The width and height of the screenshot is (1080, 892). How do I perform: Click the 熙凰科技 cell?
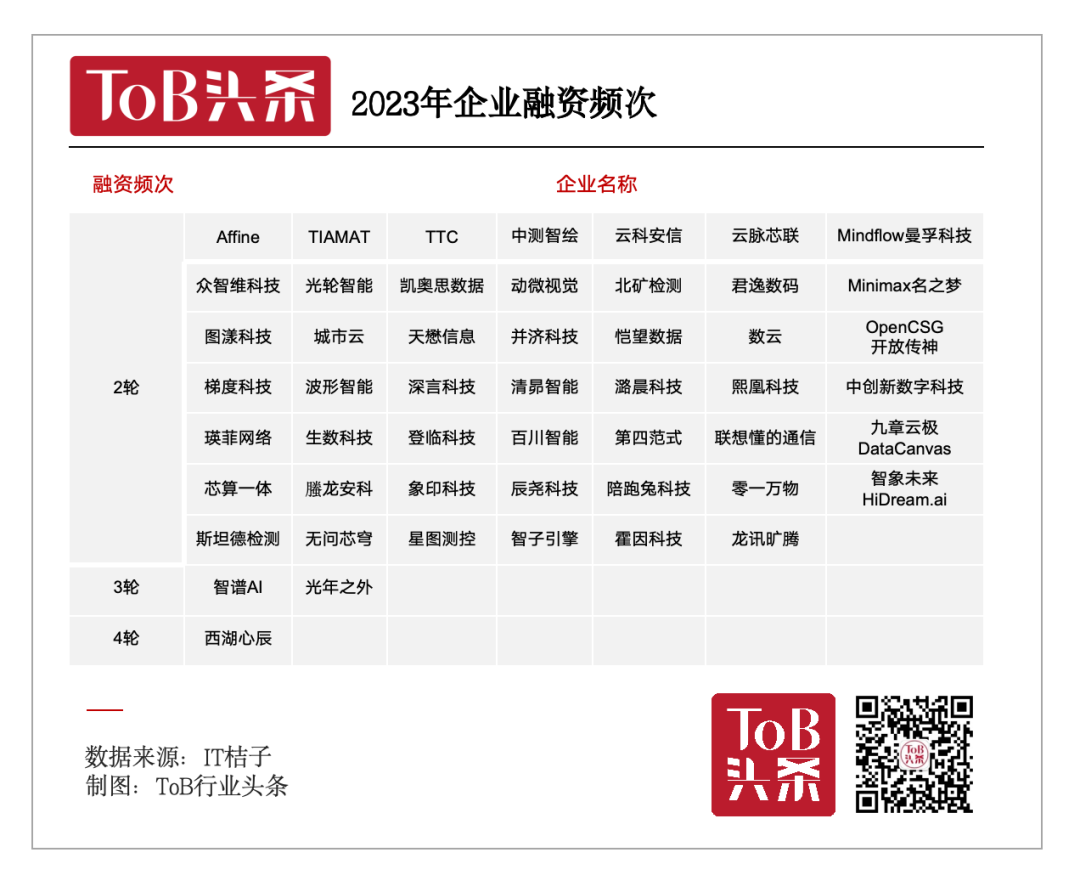coord(765,387)
